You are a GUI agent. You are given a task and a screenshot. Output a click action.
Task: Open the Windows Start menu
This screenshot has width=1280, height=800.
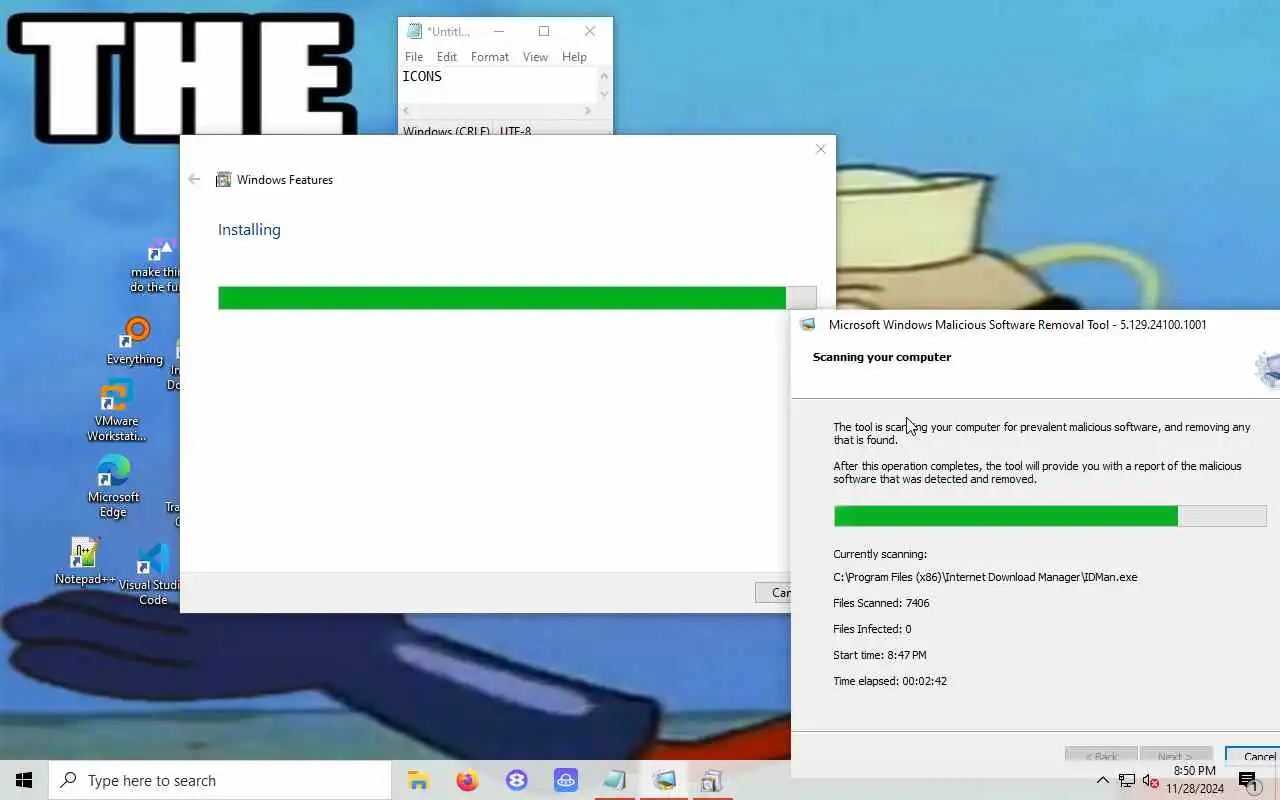pyautogui.click(x=24, y=780)
